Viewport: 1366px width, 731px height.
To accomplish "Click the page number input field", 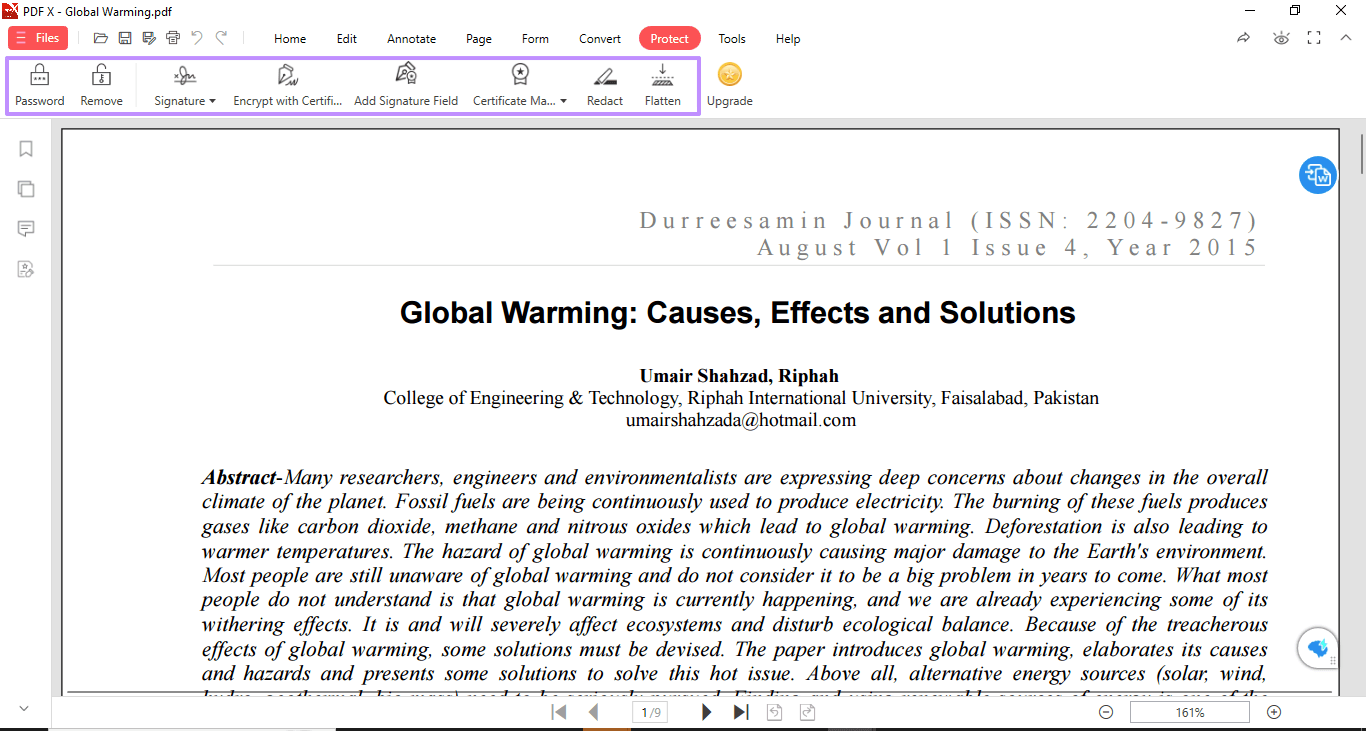I will (x=650, y=712).
